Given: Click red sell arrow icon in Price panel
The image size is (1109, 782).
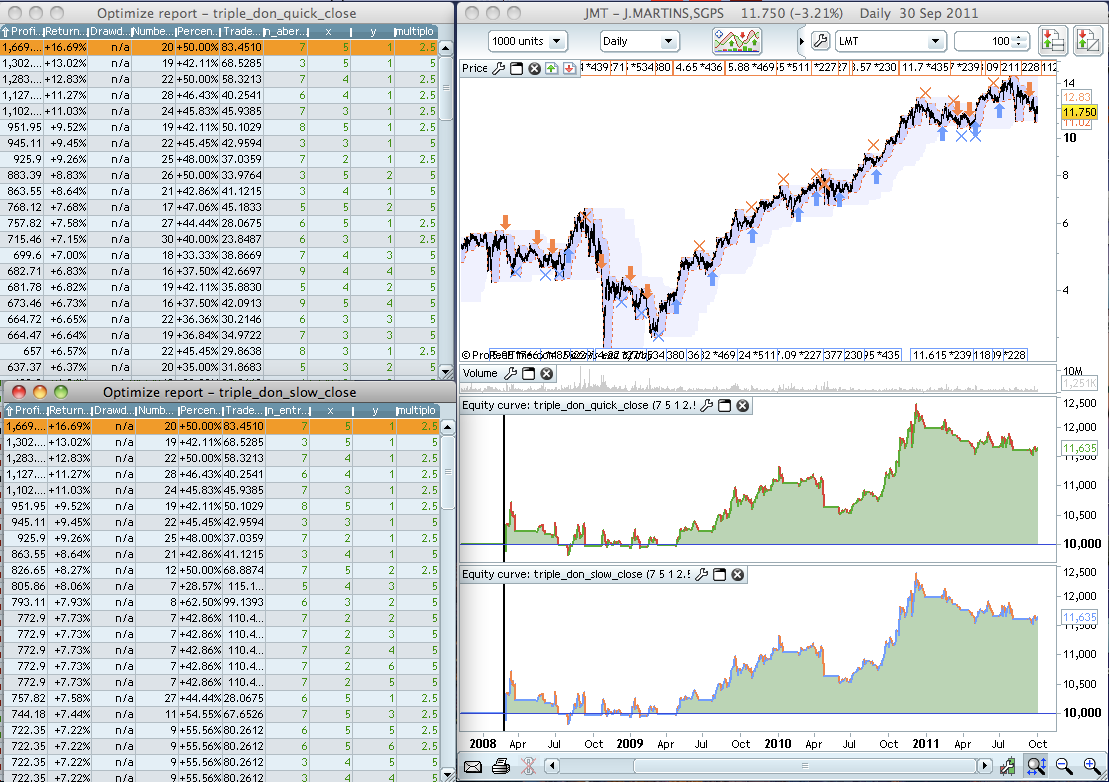Looking at the screenshot, I should (x=569, y=68).
